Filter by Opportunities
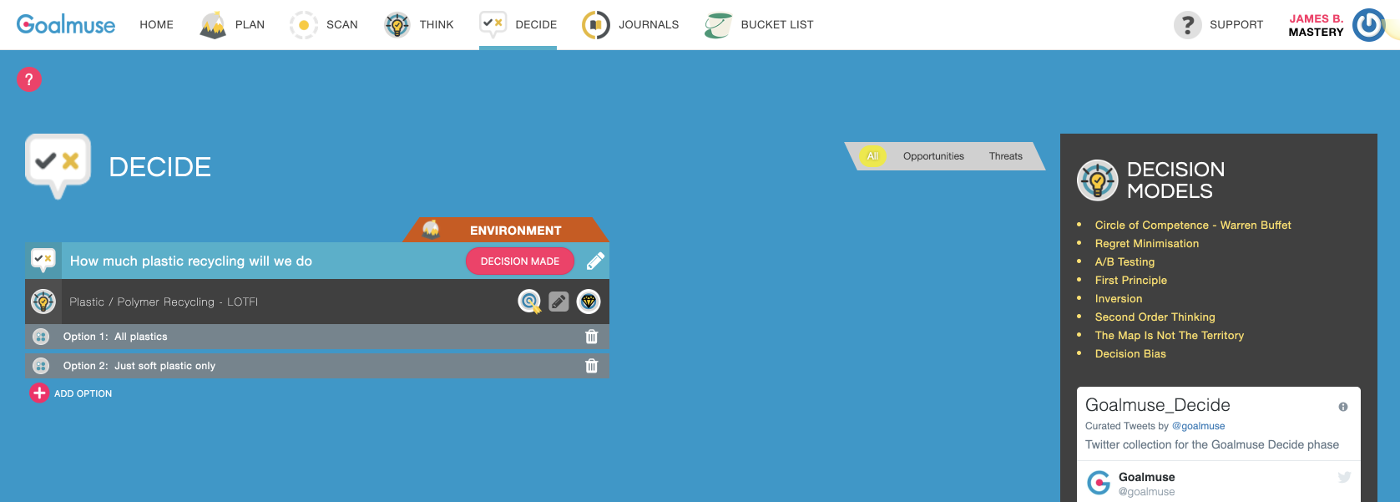The width and height of the screenshot is (1400, 502). click(x=933, y=156)
